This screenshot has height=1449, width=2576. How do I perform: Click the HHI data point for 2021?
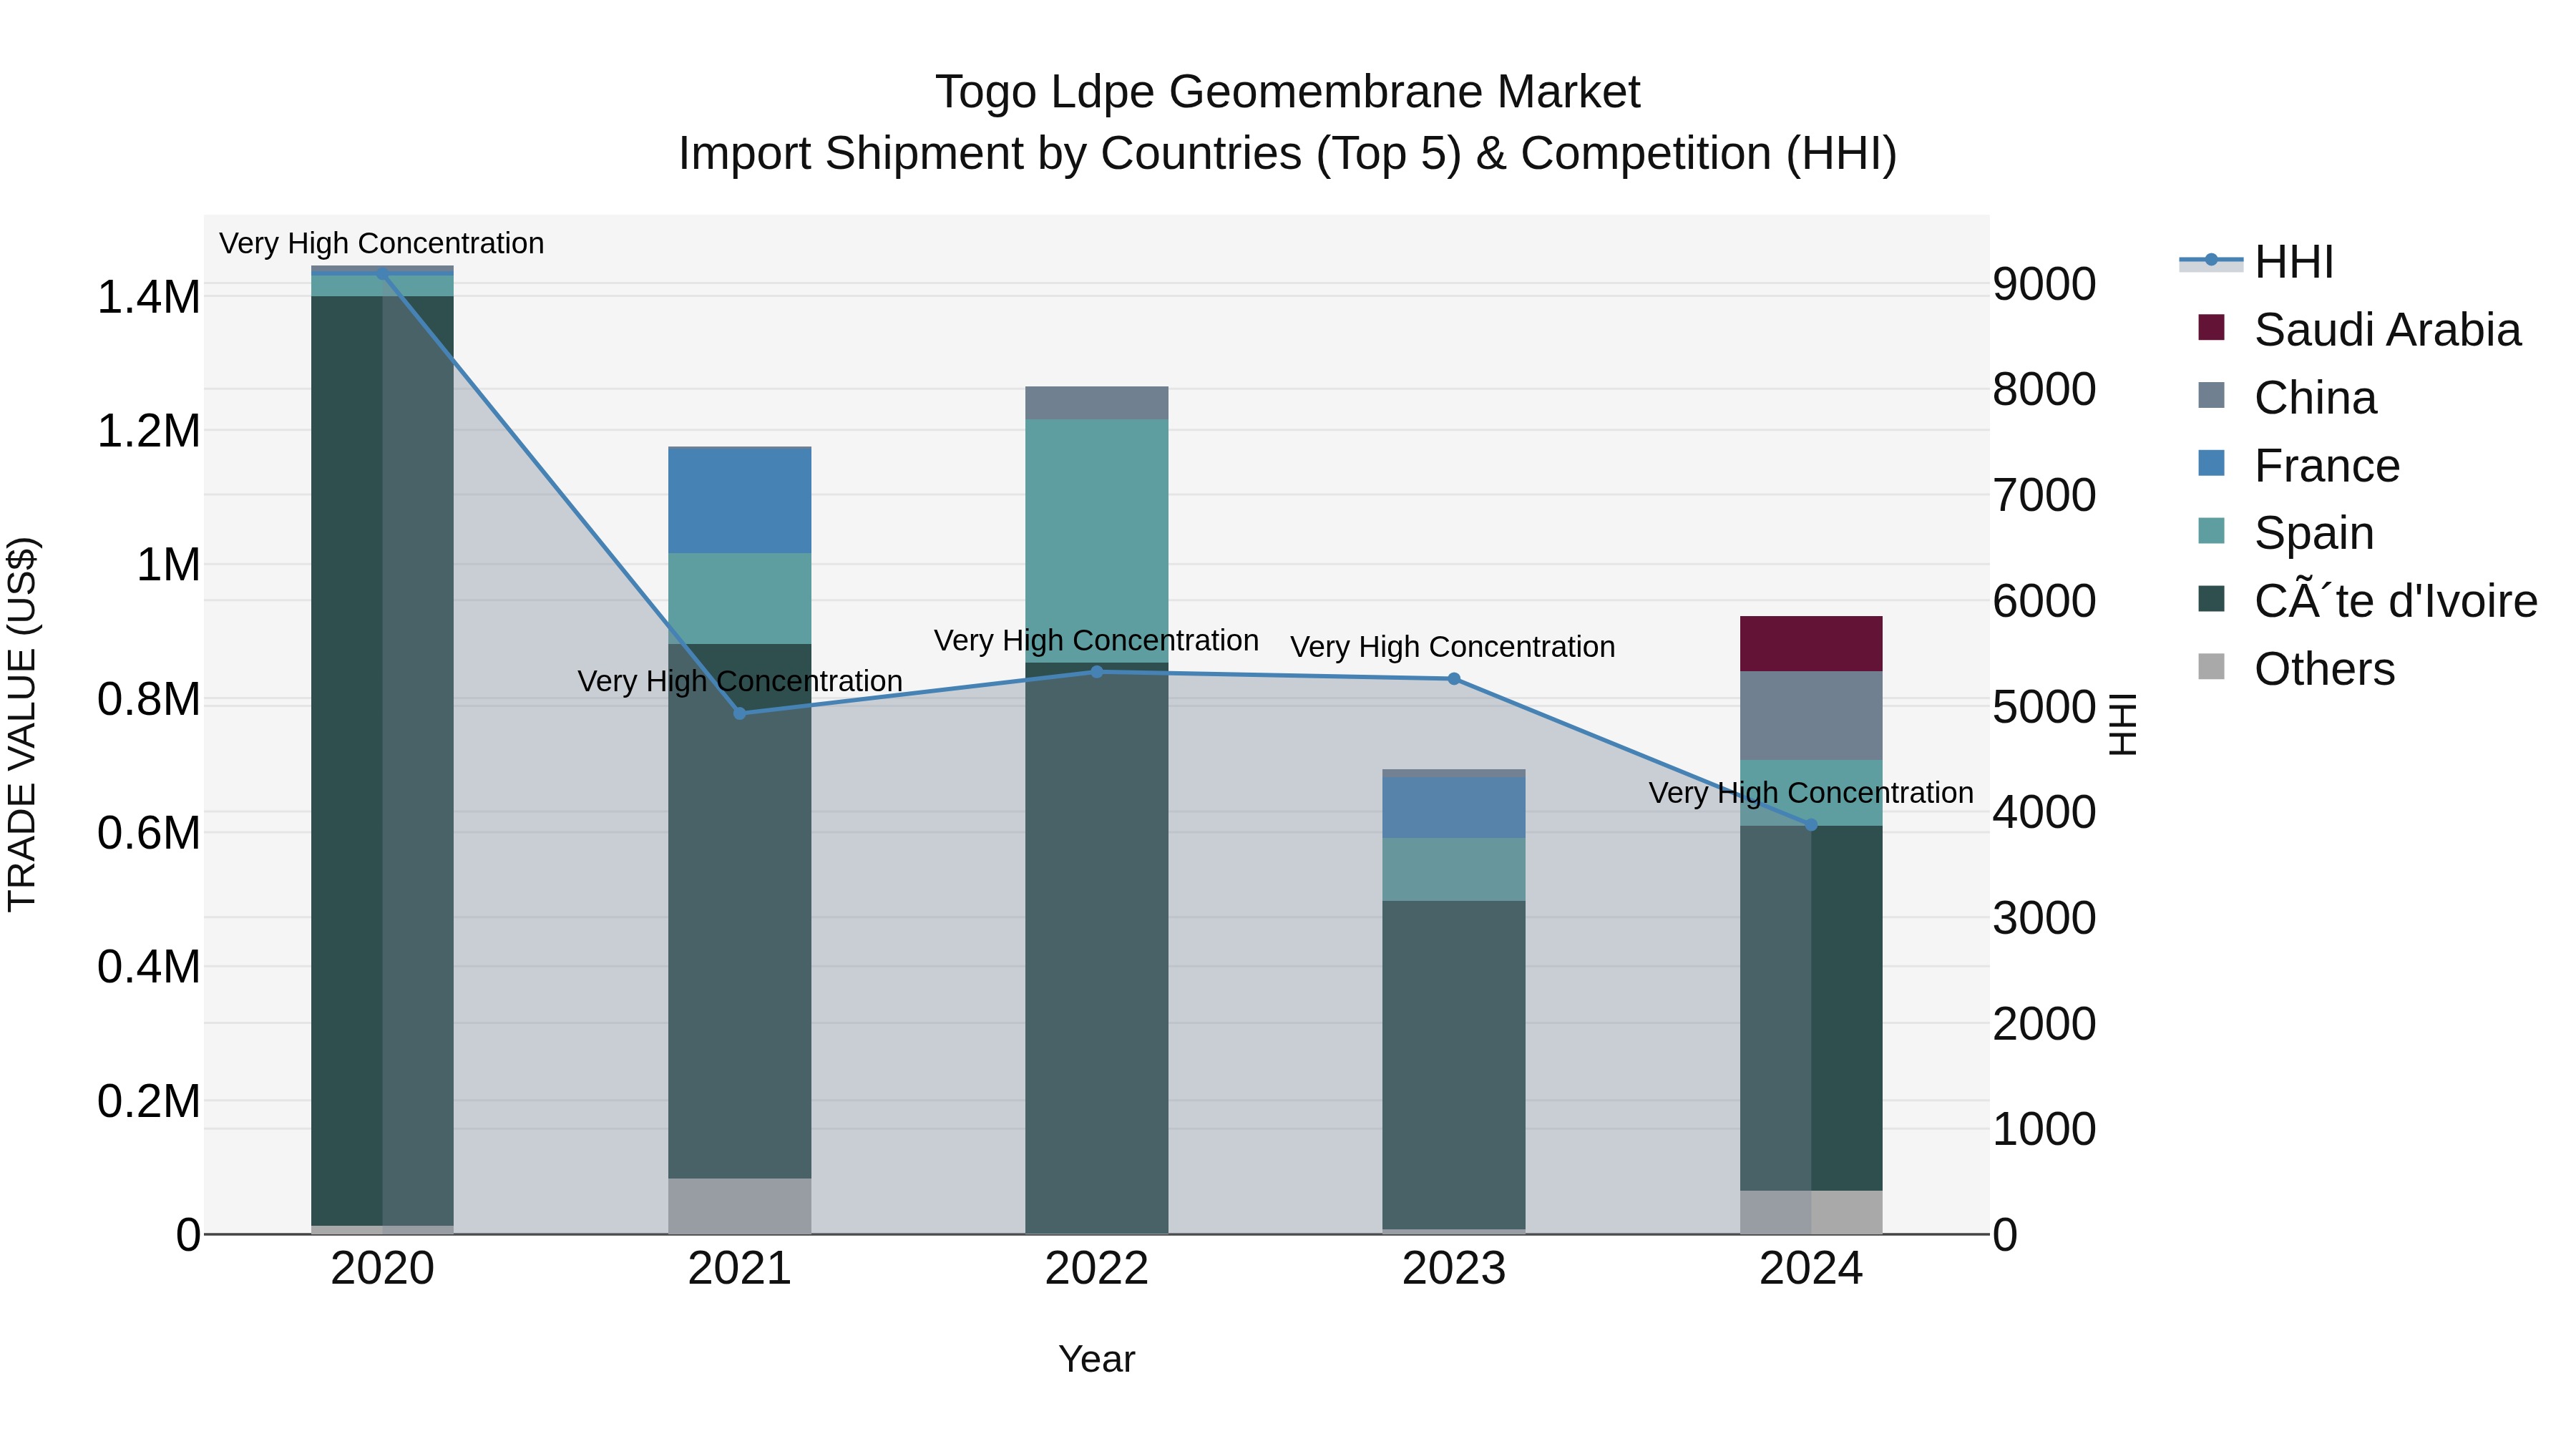pos(740,713)
